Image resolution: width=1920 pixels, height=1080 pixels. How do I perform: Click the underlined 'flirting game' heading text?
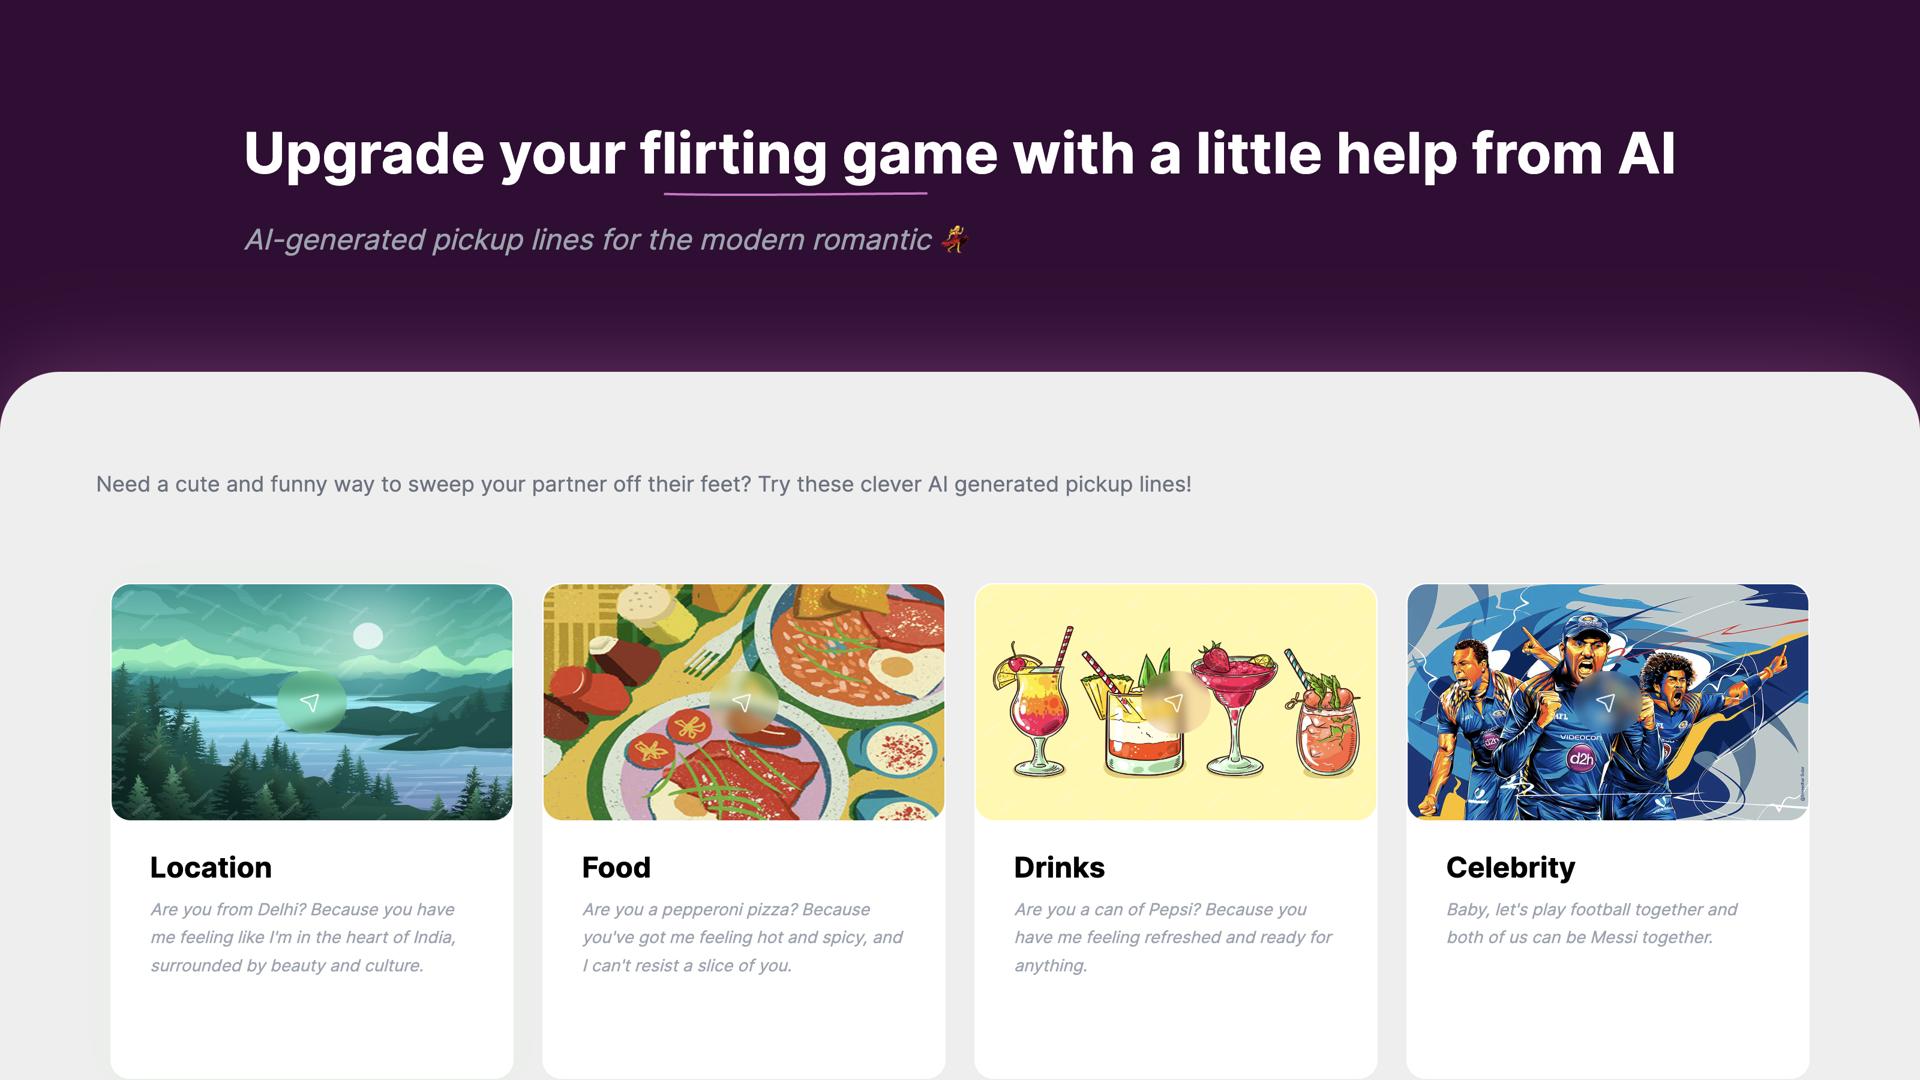[796, 155]
